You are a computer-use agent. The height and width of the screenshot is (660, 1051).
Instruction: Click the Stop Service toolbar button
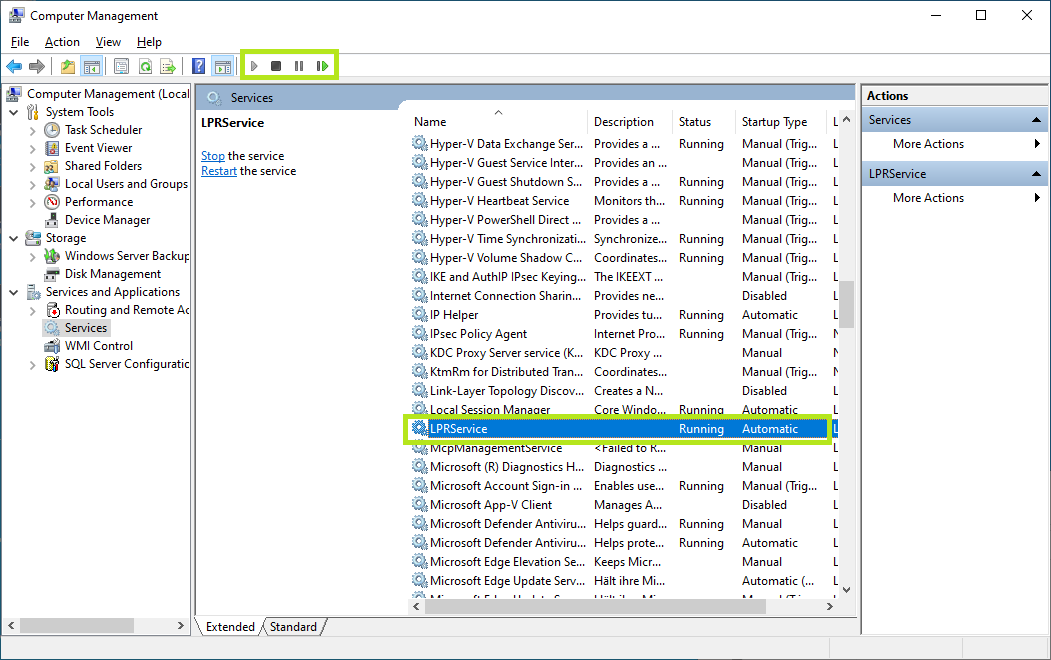coord(276,66)
